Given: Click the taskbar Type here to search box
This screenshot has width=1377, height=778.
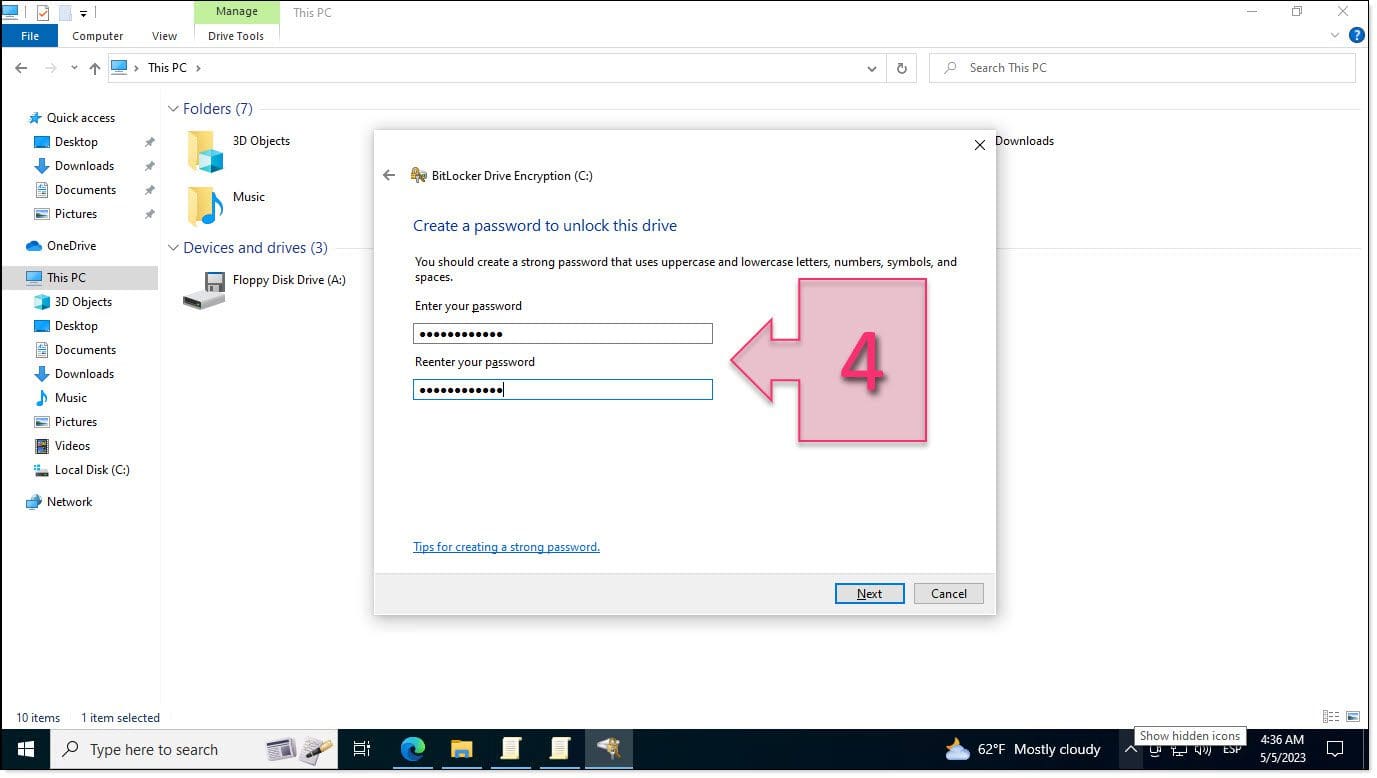Looking at the screenshot, I should [193, 749].
